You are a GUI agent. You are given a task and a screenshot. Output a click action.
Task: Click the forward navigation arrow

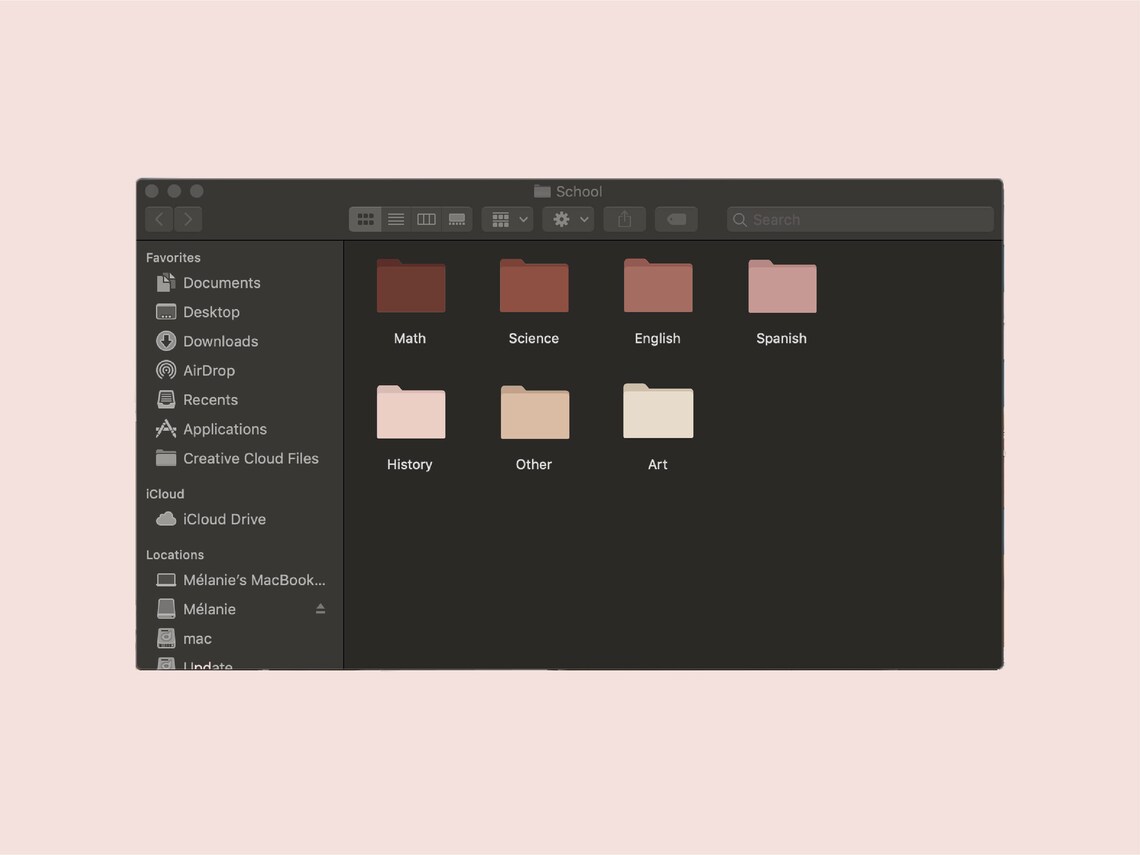point(189,219)
